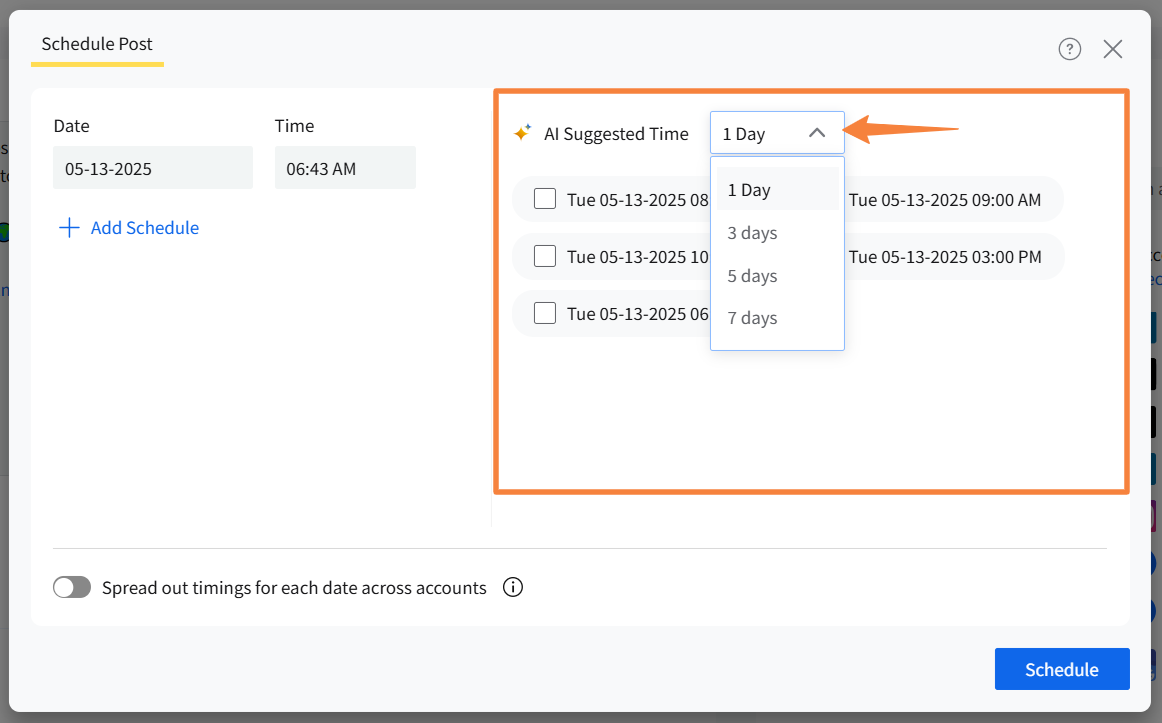Check the Tue 05-13-2025 06 time checkbox
The height and width of the screenshot is (723, 1162).
tap(545, 314)
